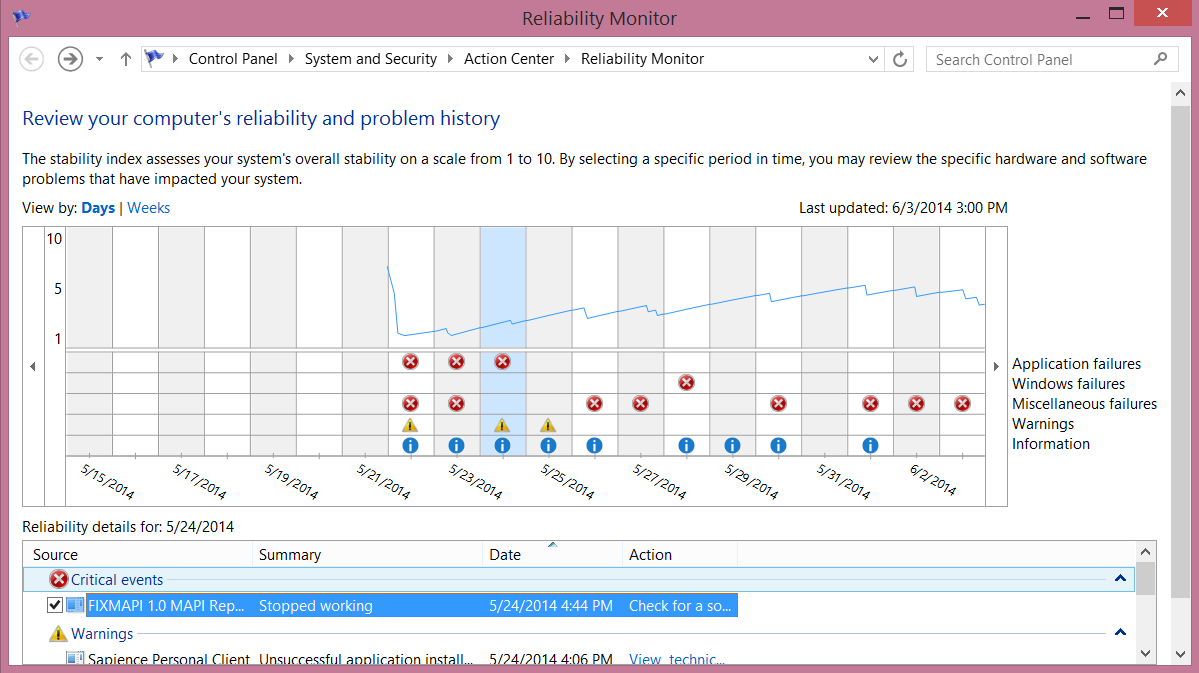This screenshot has height=673, width=1199.
Task: Click the search magnifier icon
Action: (1160, 59)
